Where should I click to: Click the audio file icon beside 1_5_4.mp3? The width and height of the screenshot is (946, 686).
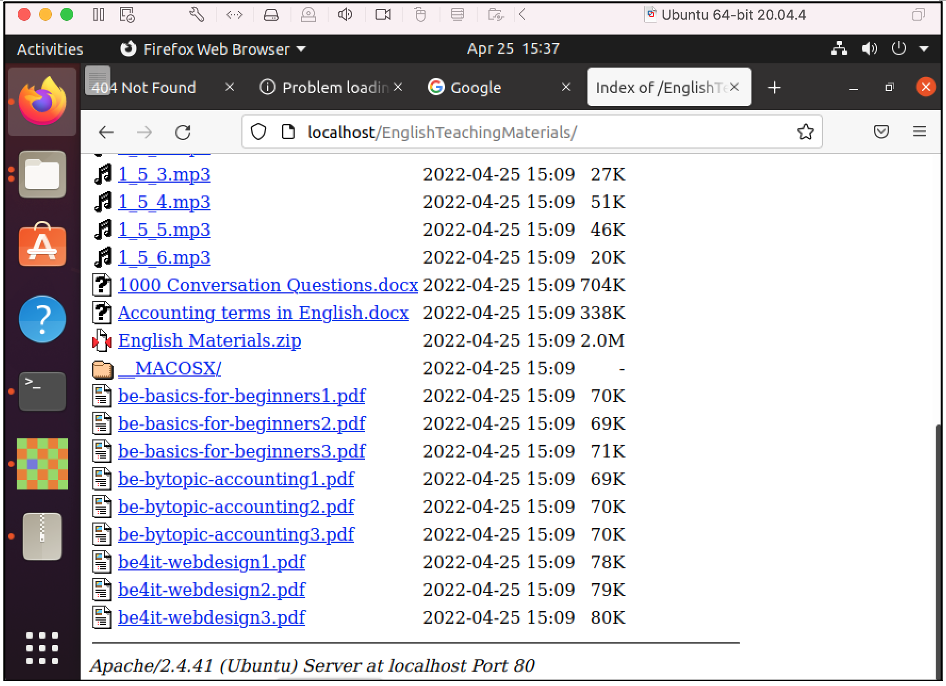tap(102, 202)
